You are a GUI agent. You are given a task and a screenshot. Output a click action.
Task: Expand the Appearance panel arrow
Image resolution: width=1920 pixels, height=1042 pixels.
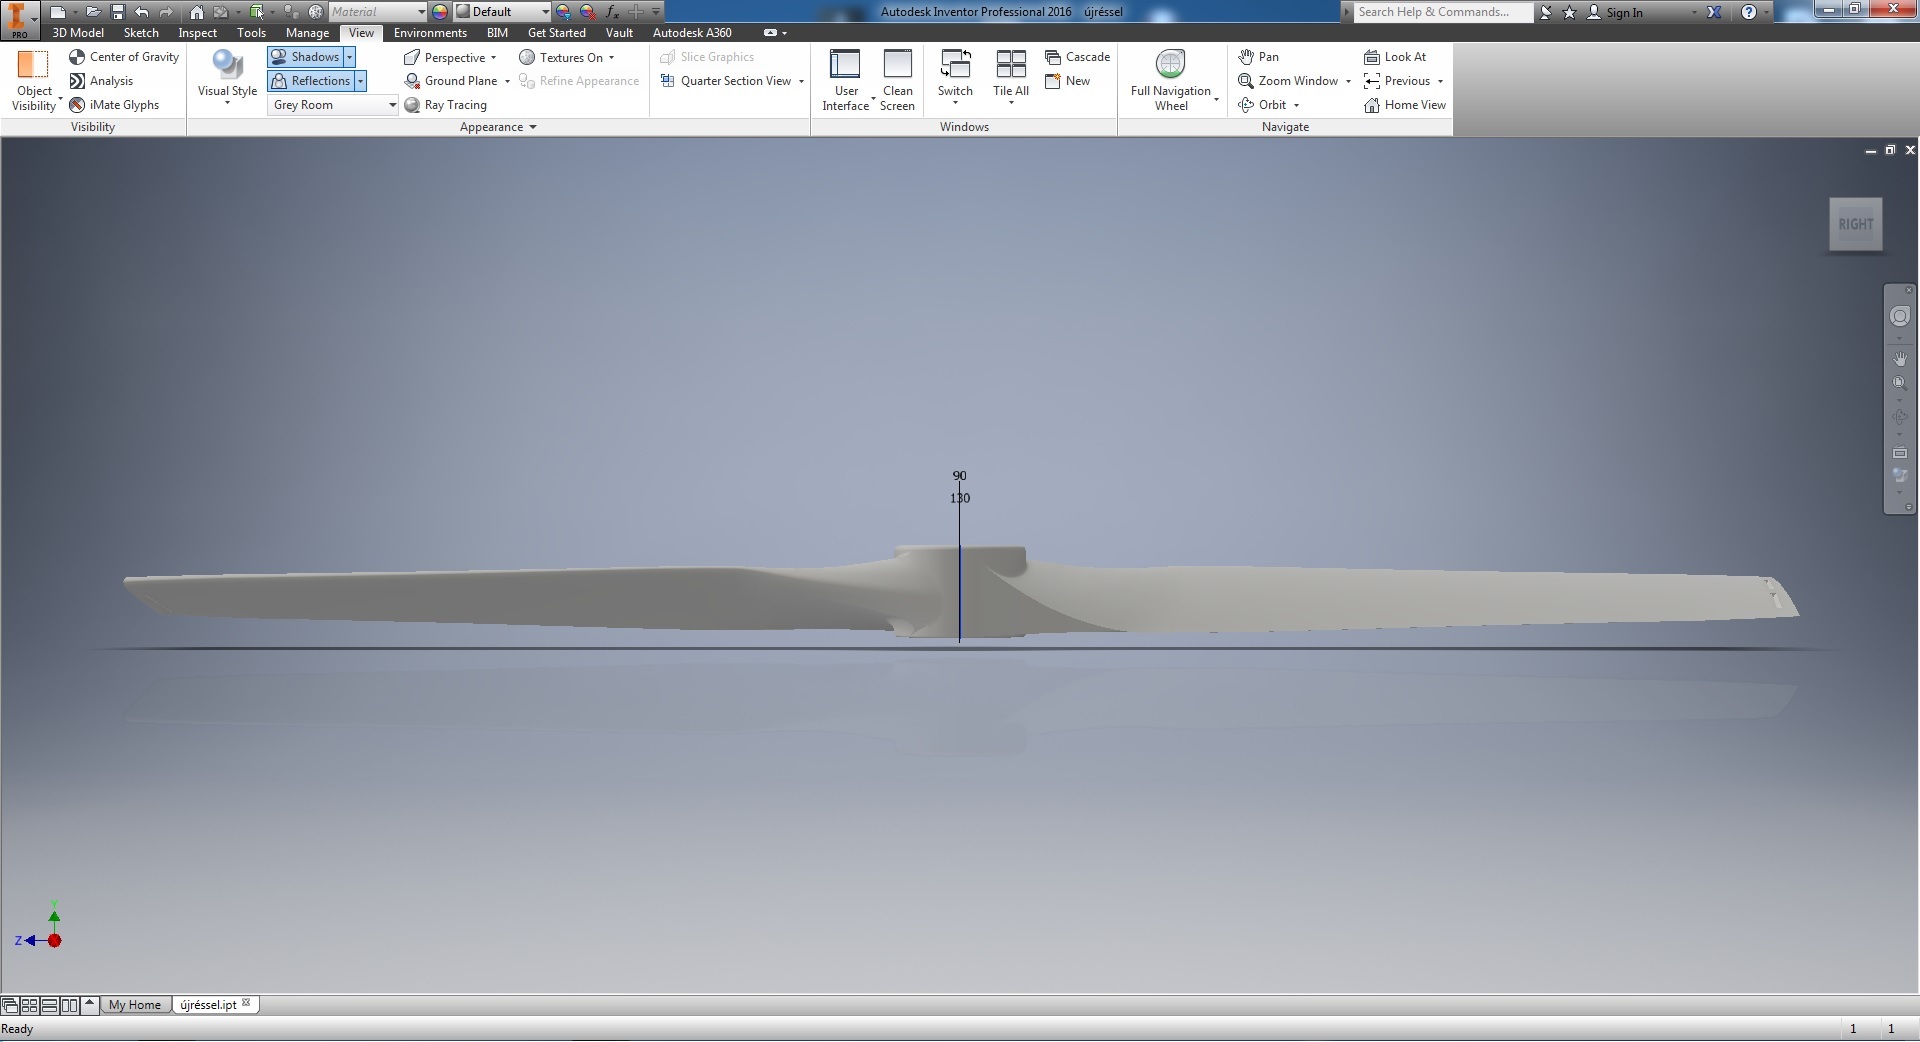click(533, 127)
